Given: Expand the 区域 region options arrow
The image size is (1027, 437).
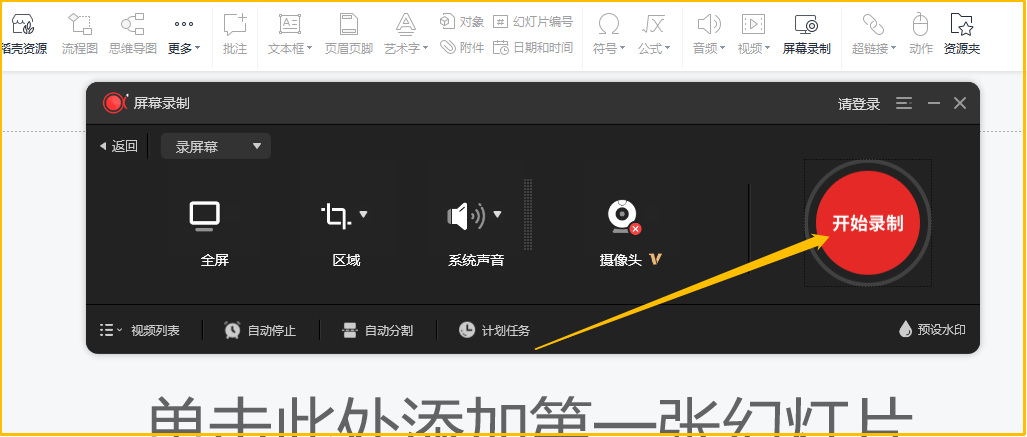Looking at the screenshot, I should (x=364, y=214).
